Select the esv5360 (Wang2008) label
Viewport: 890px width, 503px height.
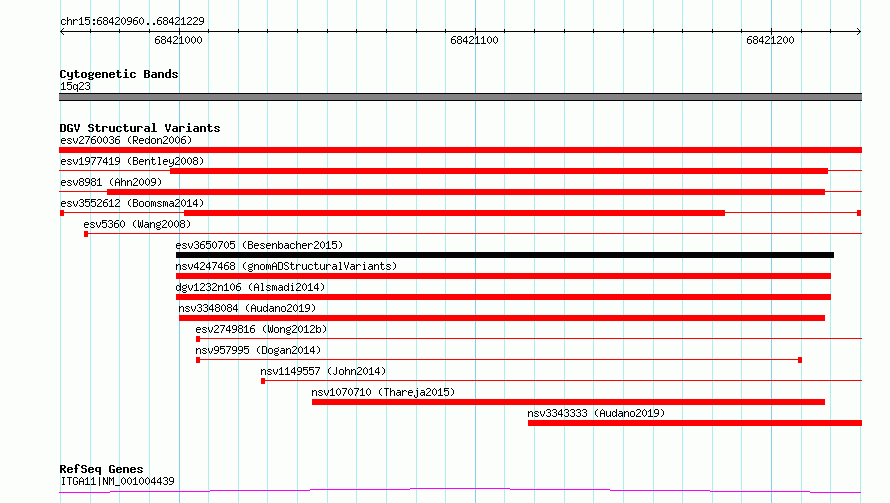(x=137, y=224)
